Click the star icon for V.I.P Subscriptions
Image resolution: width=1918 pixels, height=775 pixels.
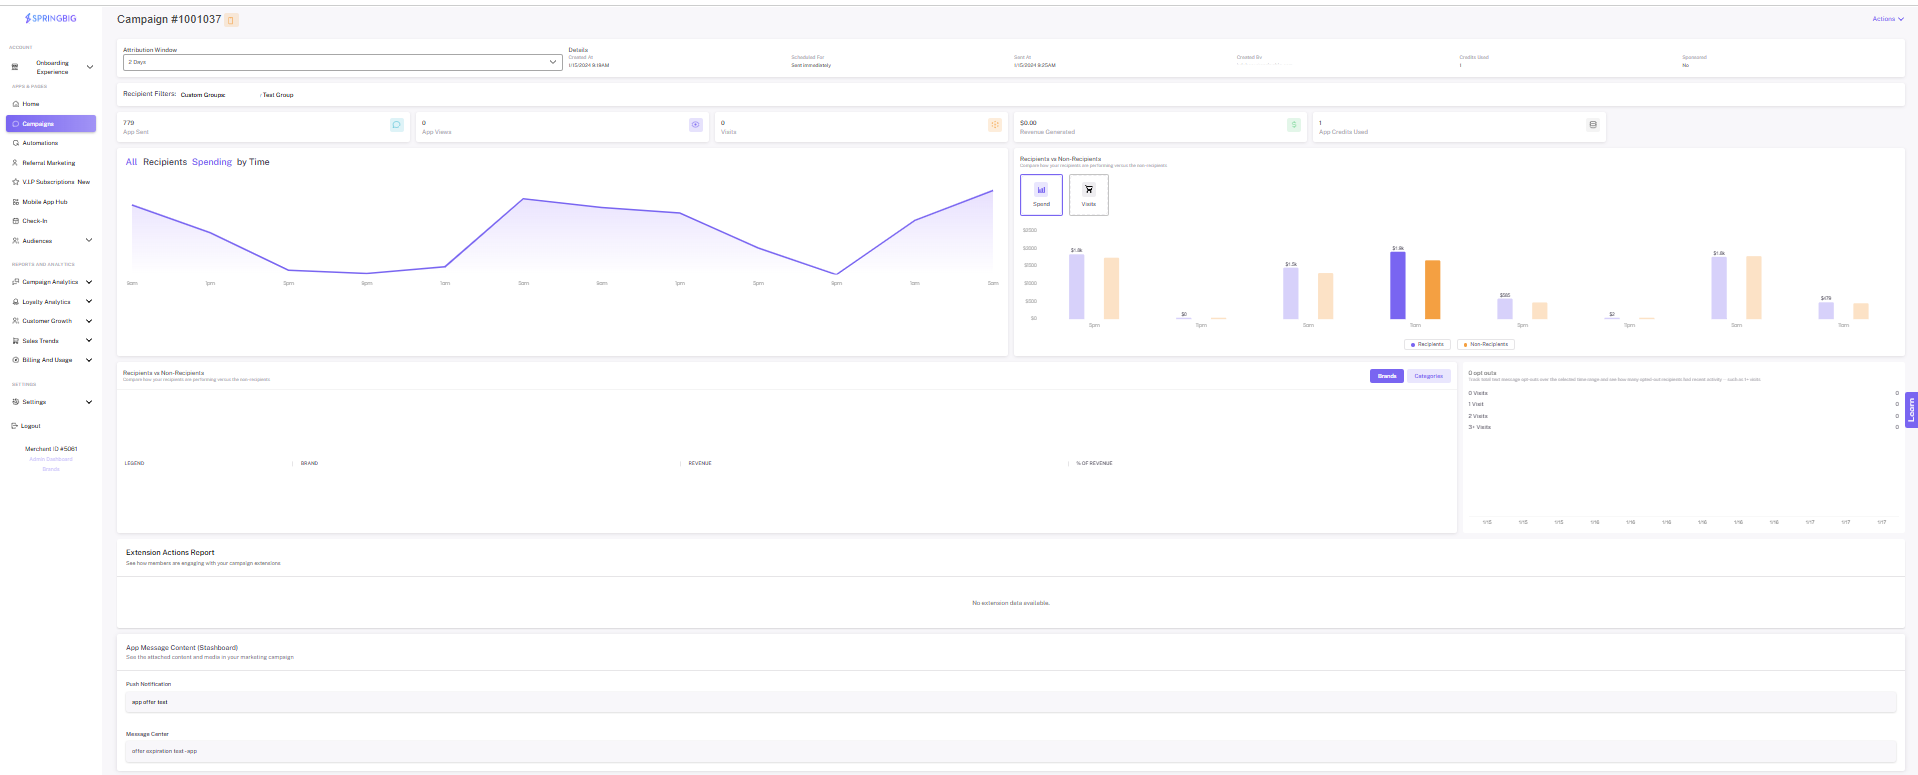(15, 182)
